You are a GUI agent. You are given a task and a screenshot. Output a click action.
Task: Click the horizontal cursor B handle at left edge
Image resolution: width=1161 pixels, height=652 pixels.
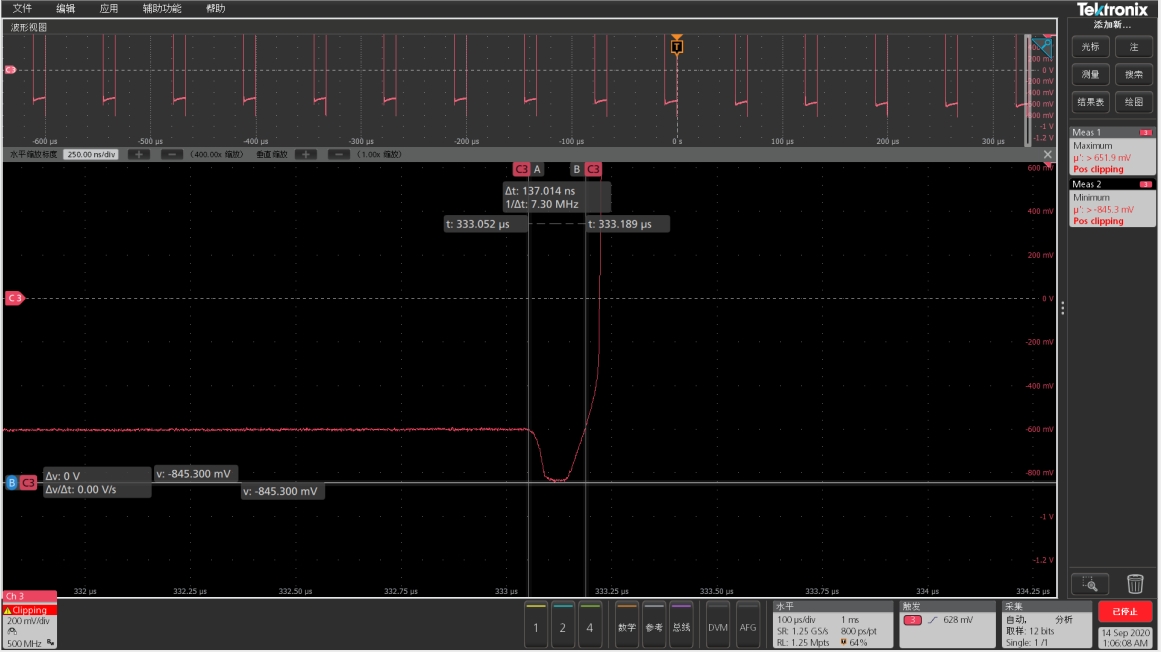click(11, 483)
